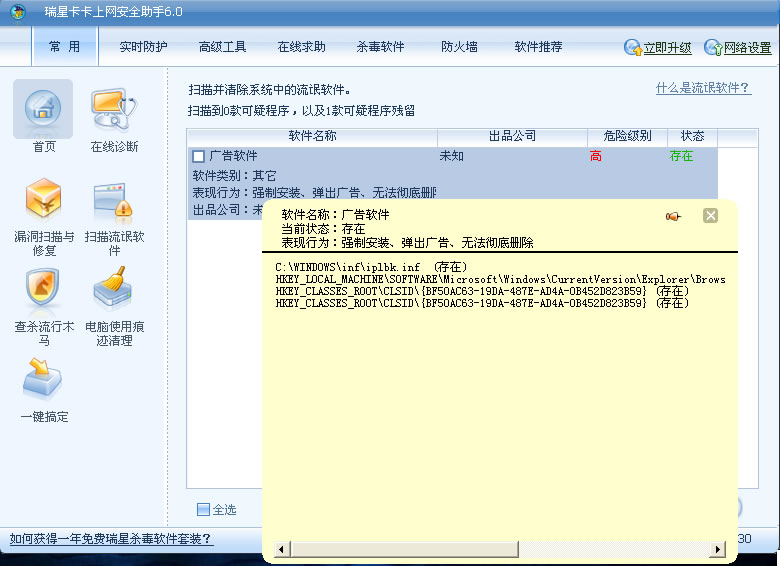This screenshot has width=780, height=566.
Task: Switch to the 常用 tab
Action: (65, 46)
